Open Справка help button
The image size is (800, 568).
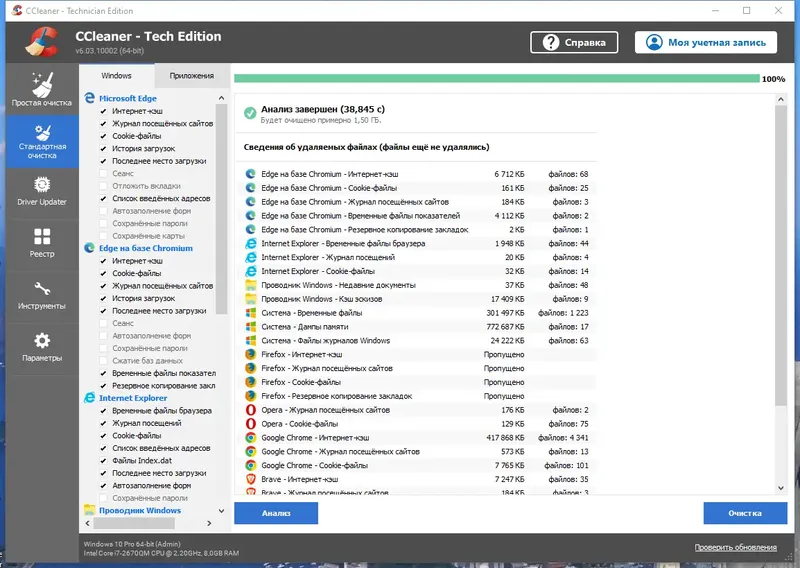click(x=574, y=42)
